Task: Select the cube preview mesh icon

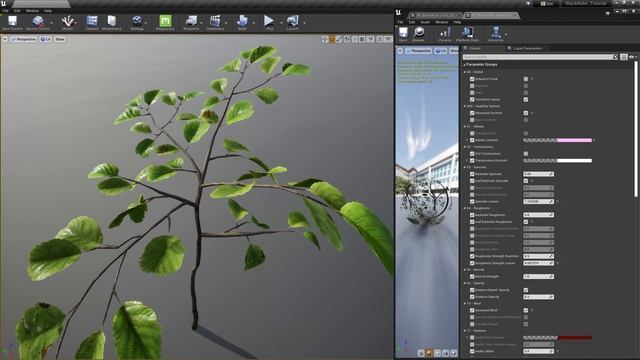Action: click(445, 353)
